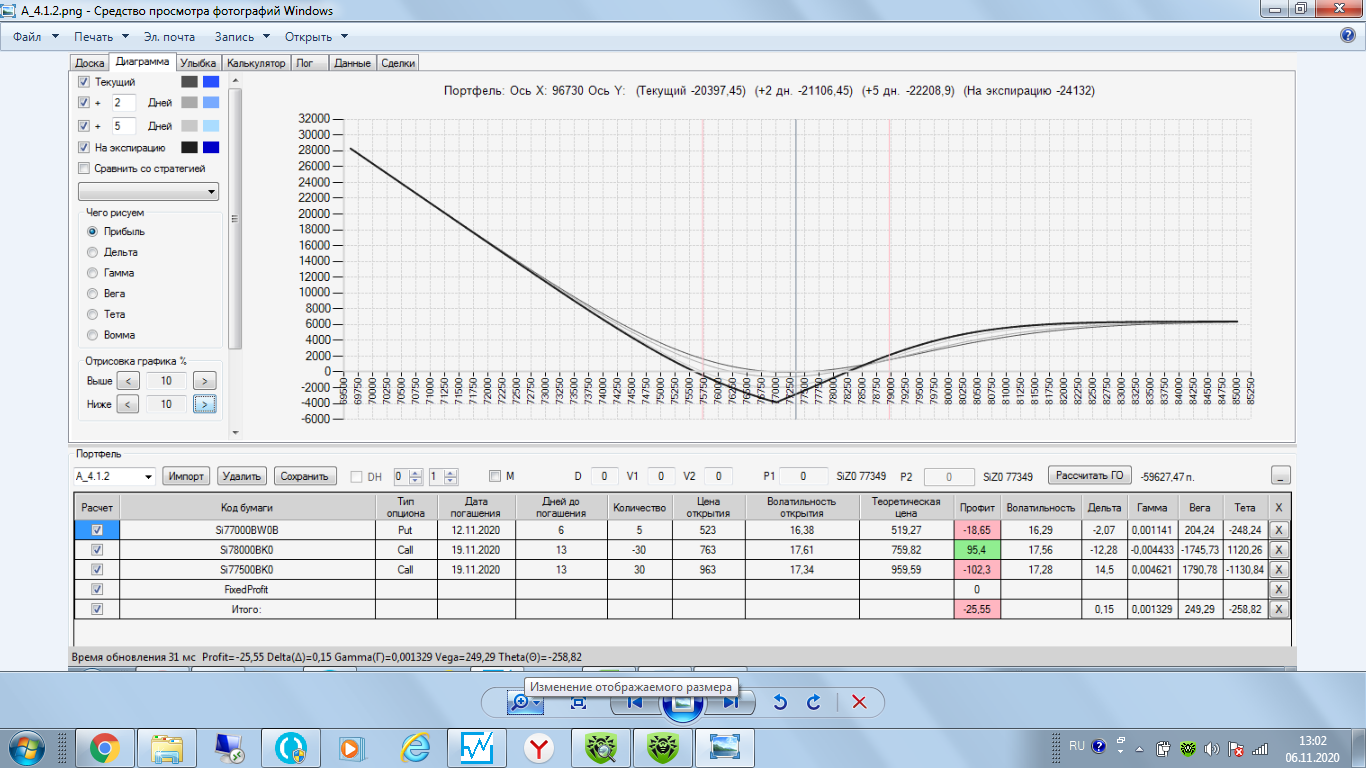Remove the Si77500BK0 row with its X
Screen dimensions: 1366x768
coord(1279,570)
